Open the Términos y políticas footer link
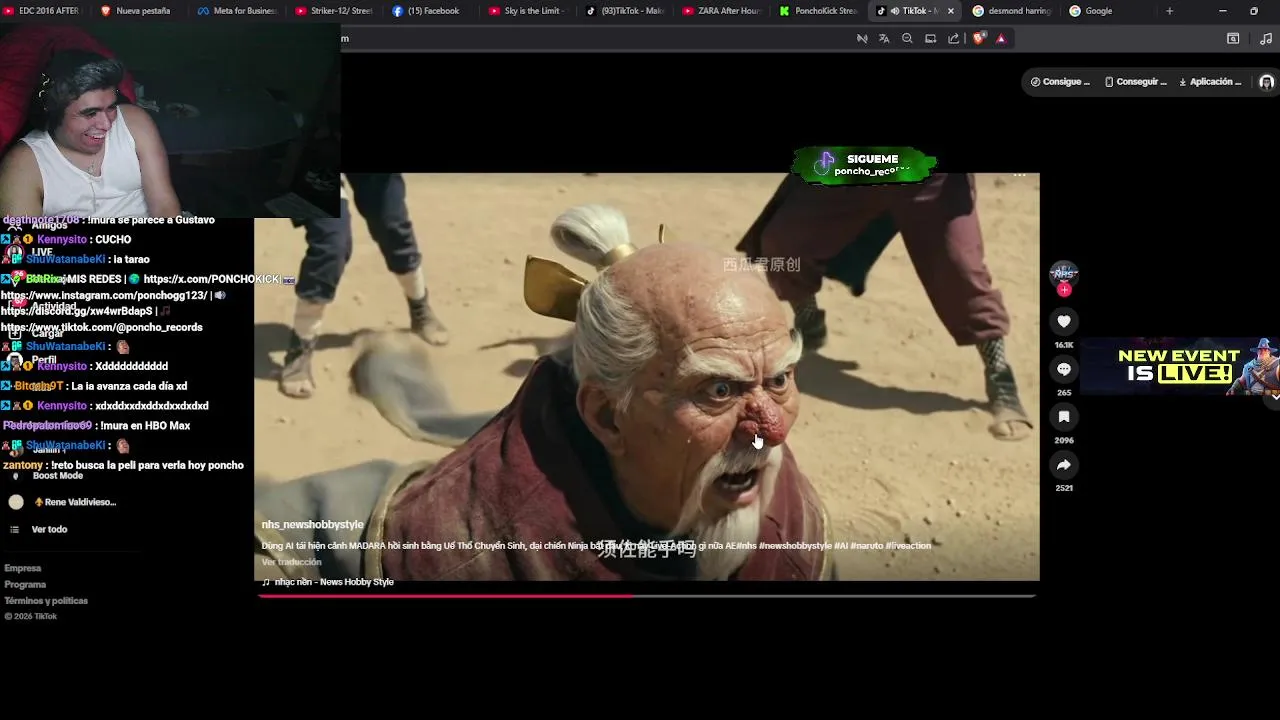The width and height of the screenshot is (1280, 720). [x=46, y=601]
